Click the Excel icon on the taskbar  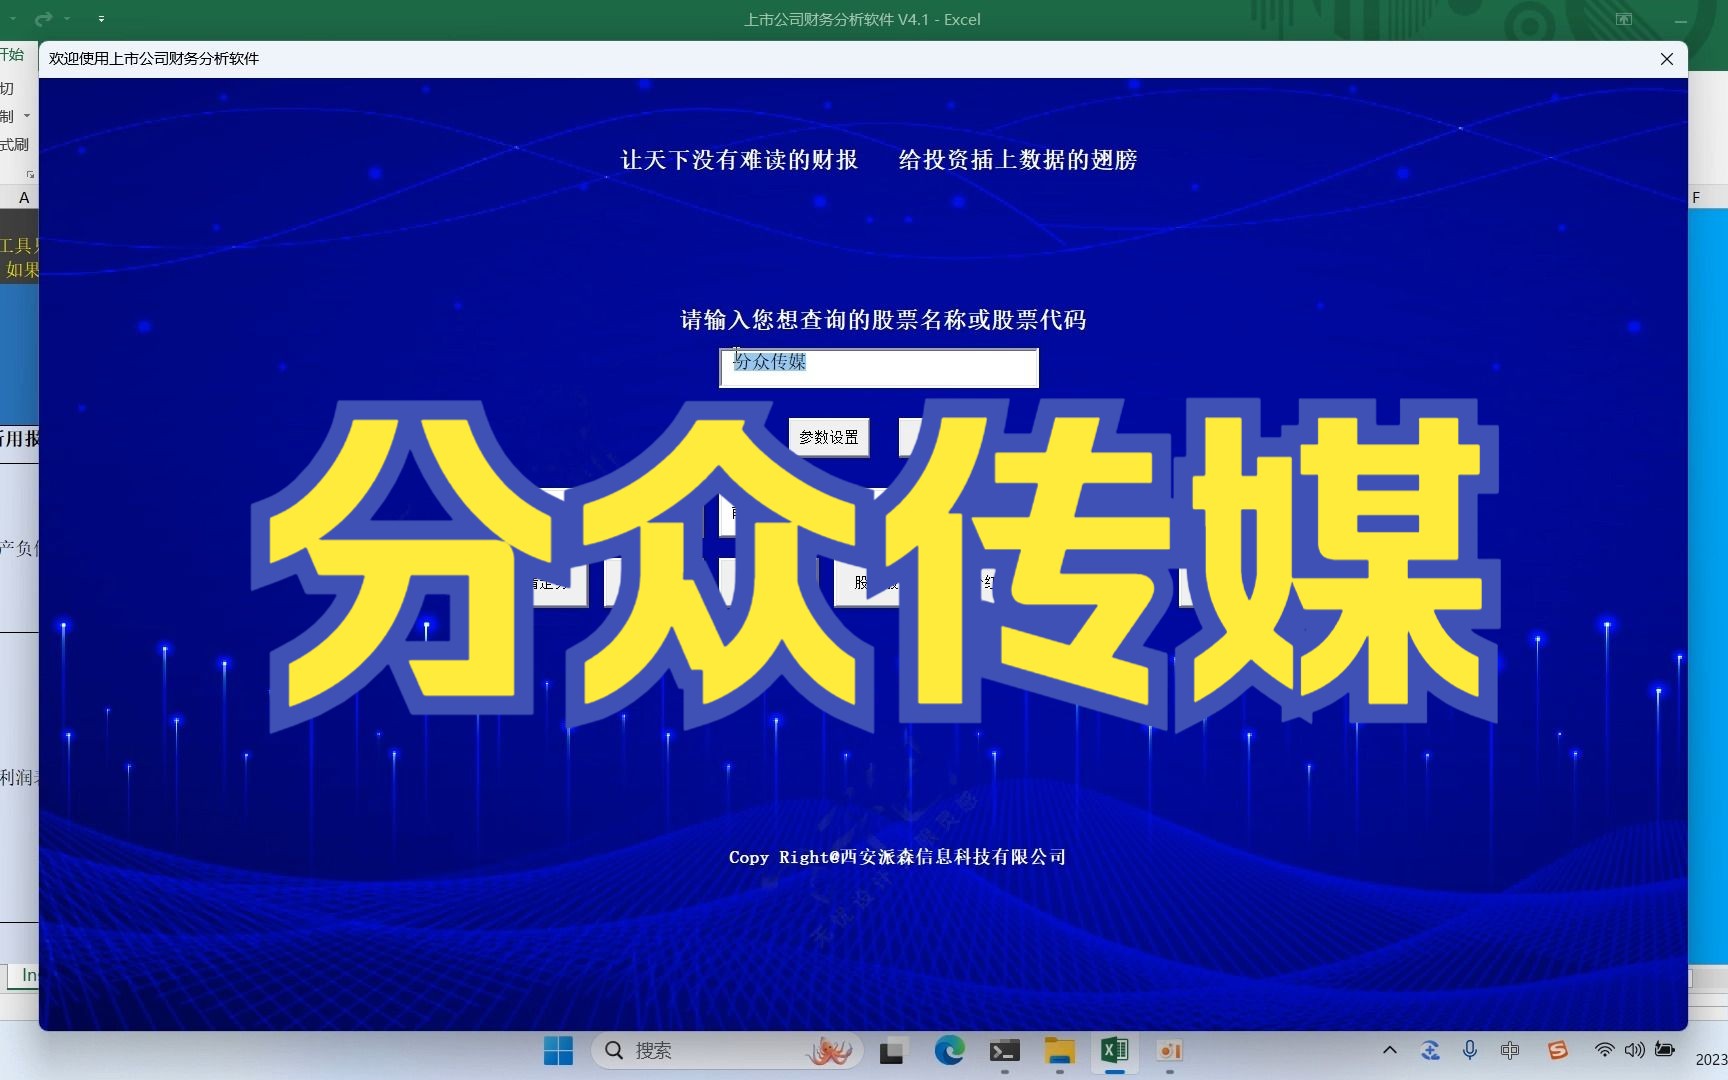(x=1114, y=1051)
